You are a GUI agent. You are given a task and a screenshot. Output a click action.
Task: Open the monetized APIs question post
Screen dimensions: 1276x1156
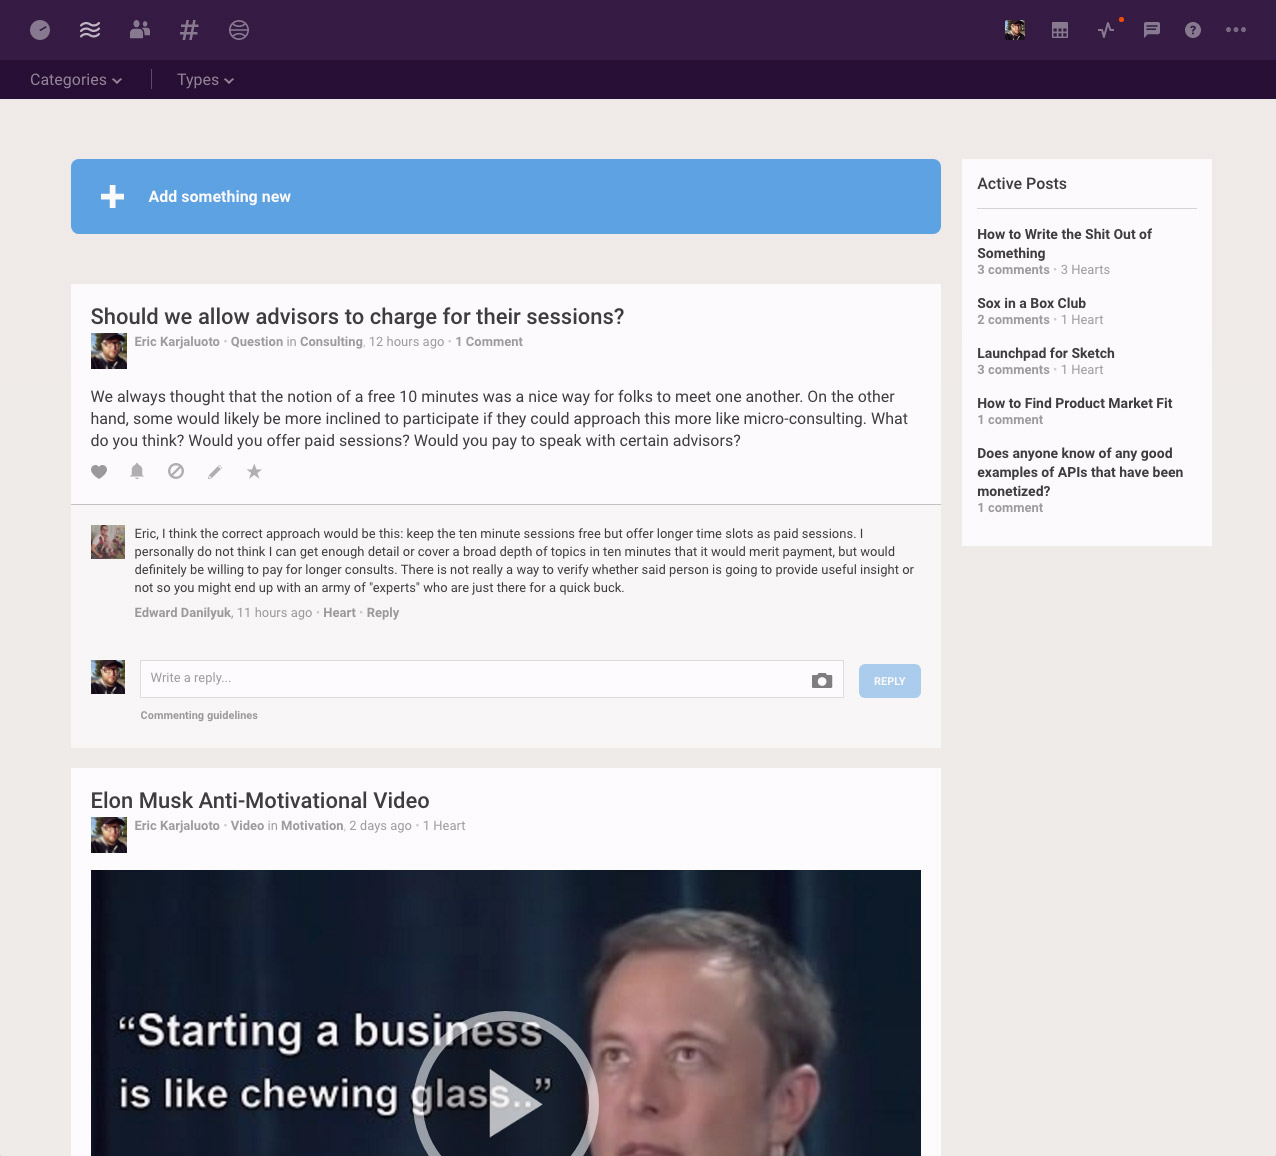(x=1080, y=472)
